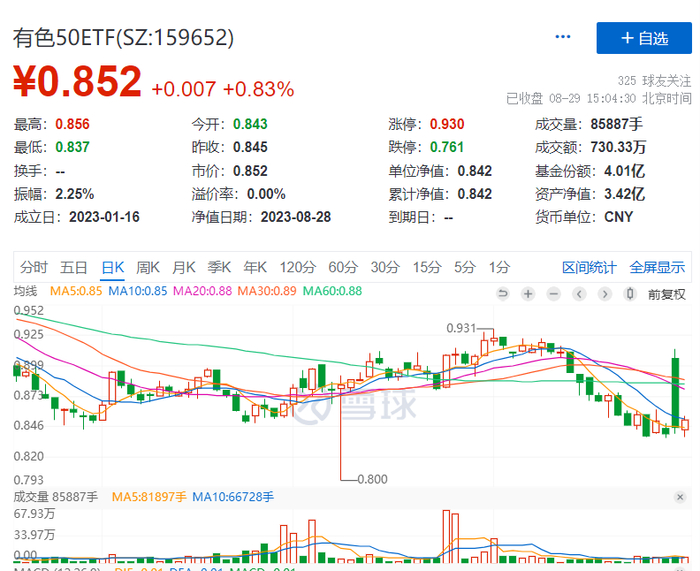Viewport: 700px width, 571px height.
Task: Click the 最低 value 0.837
Action: tap(72, 147)
